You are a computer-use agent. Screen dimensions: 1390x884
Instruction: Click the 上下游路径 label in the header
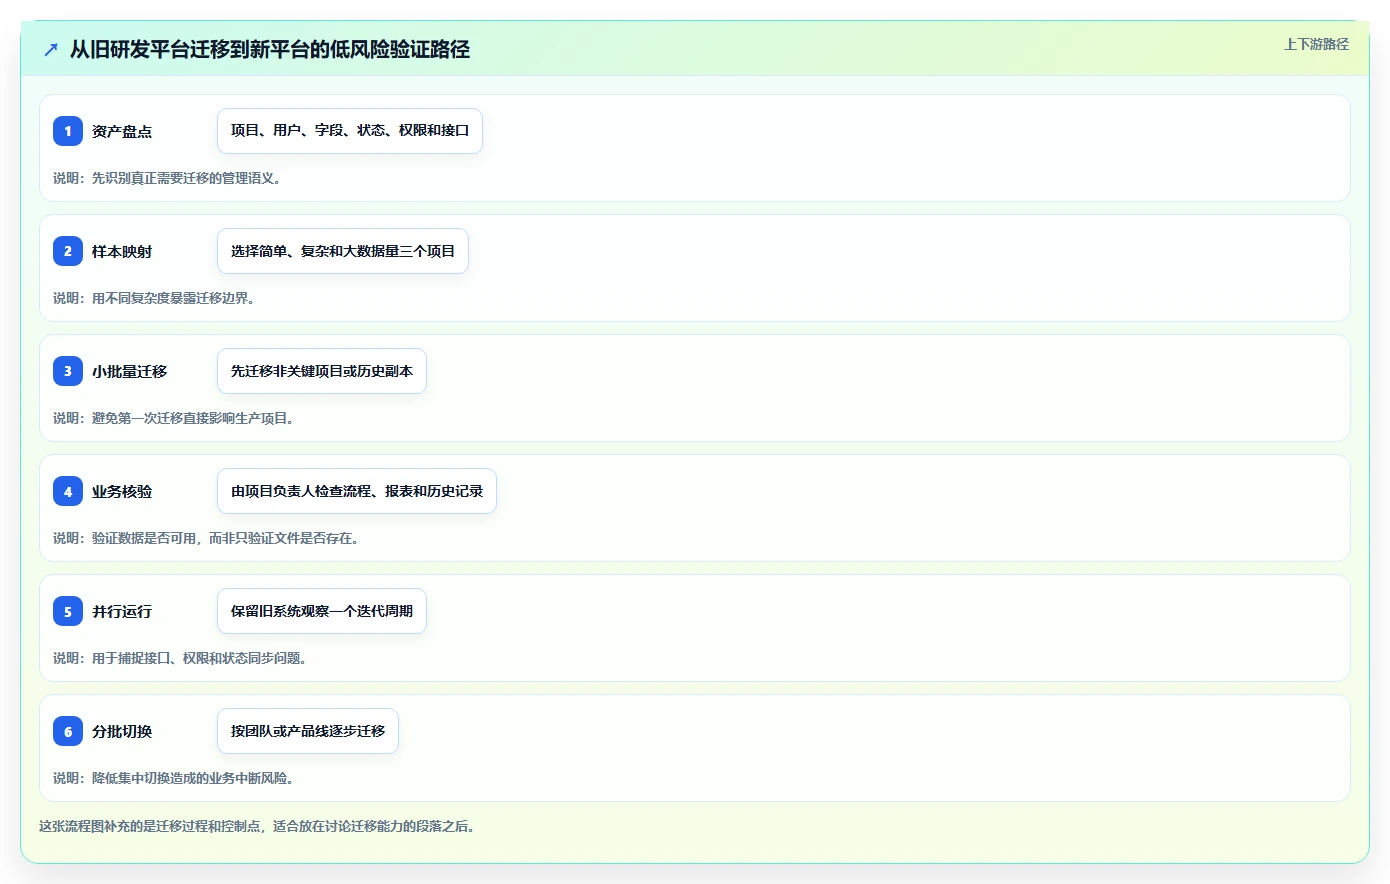pos(1316,44)
